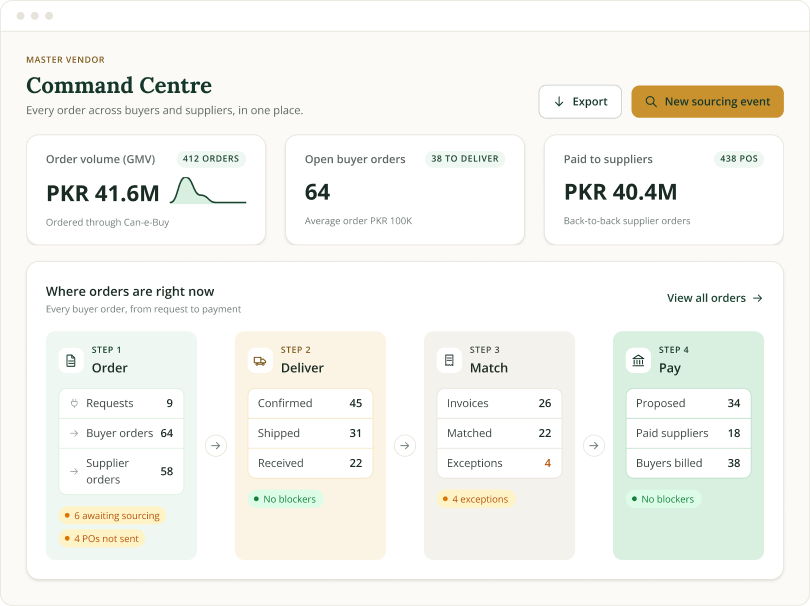Click No blockers tag under Pay
Viewport: 810px width, 606px height.
(x=663, y=499)
